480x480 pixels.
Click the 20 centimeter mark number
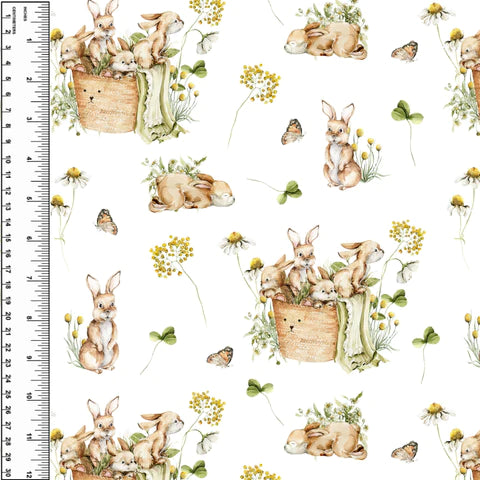[8, 317]
